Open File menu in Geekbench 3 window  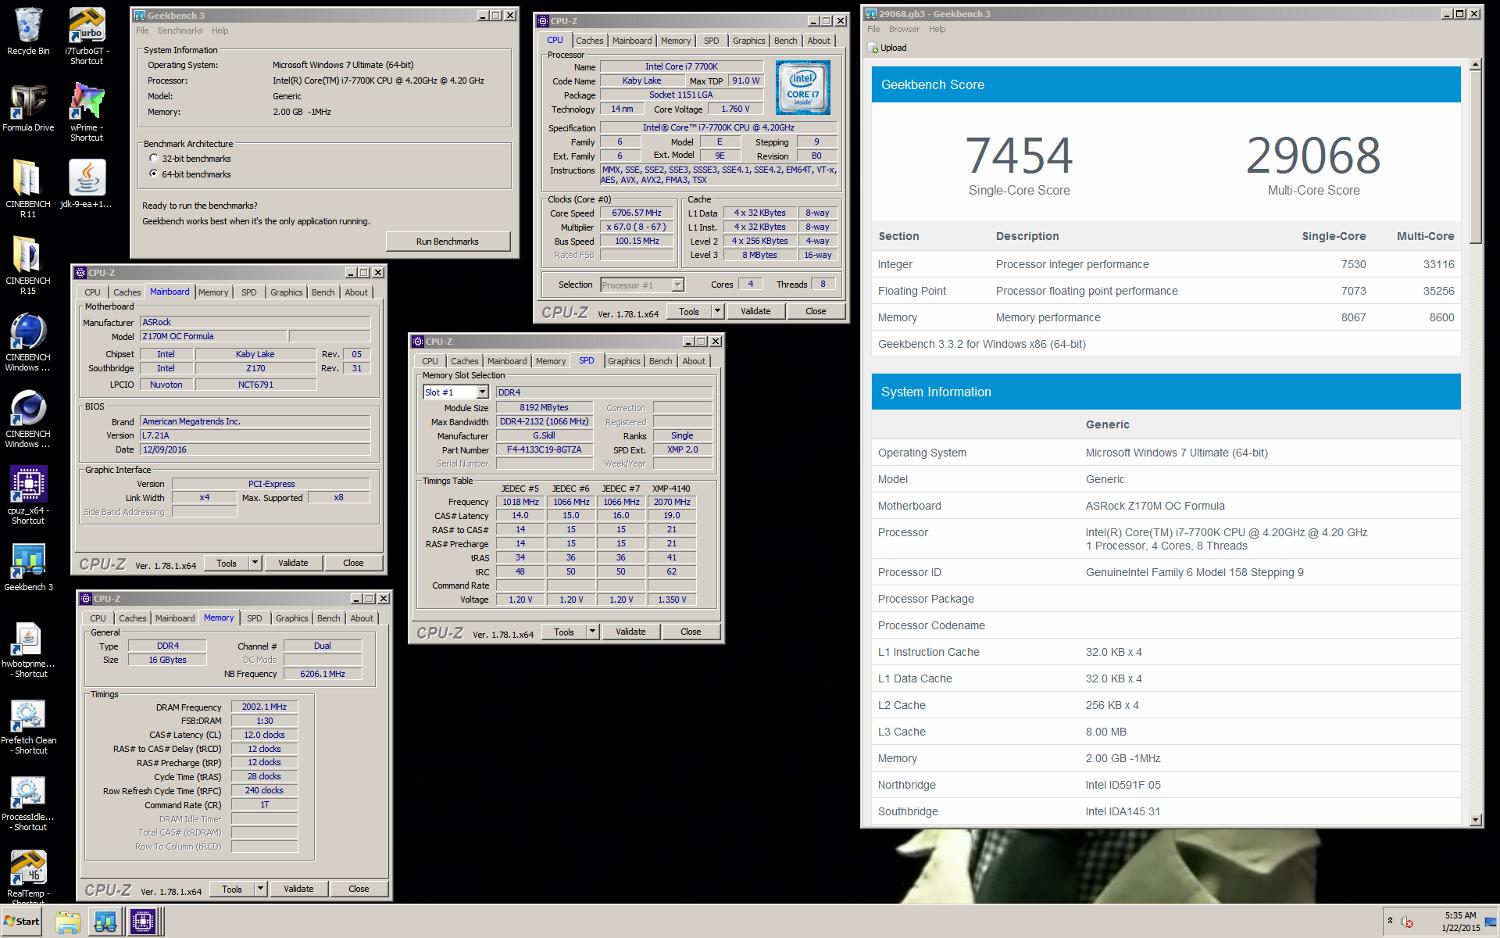pos(143,31)
